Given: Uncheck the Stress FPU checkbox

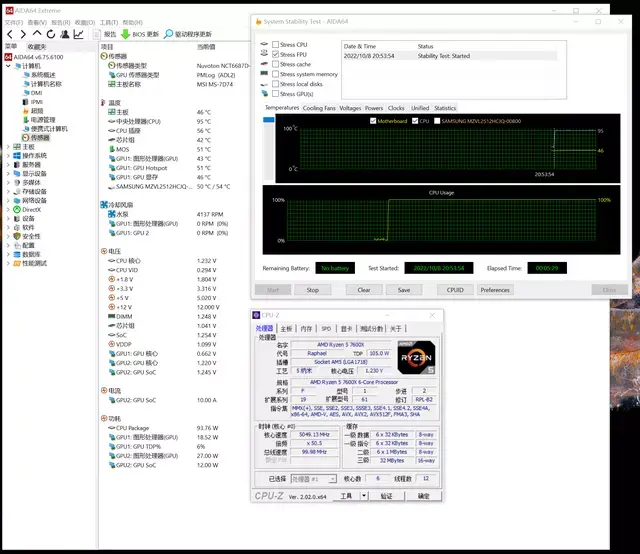Looking at the screenshot, I should [276, 54].
